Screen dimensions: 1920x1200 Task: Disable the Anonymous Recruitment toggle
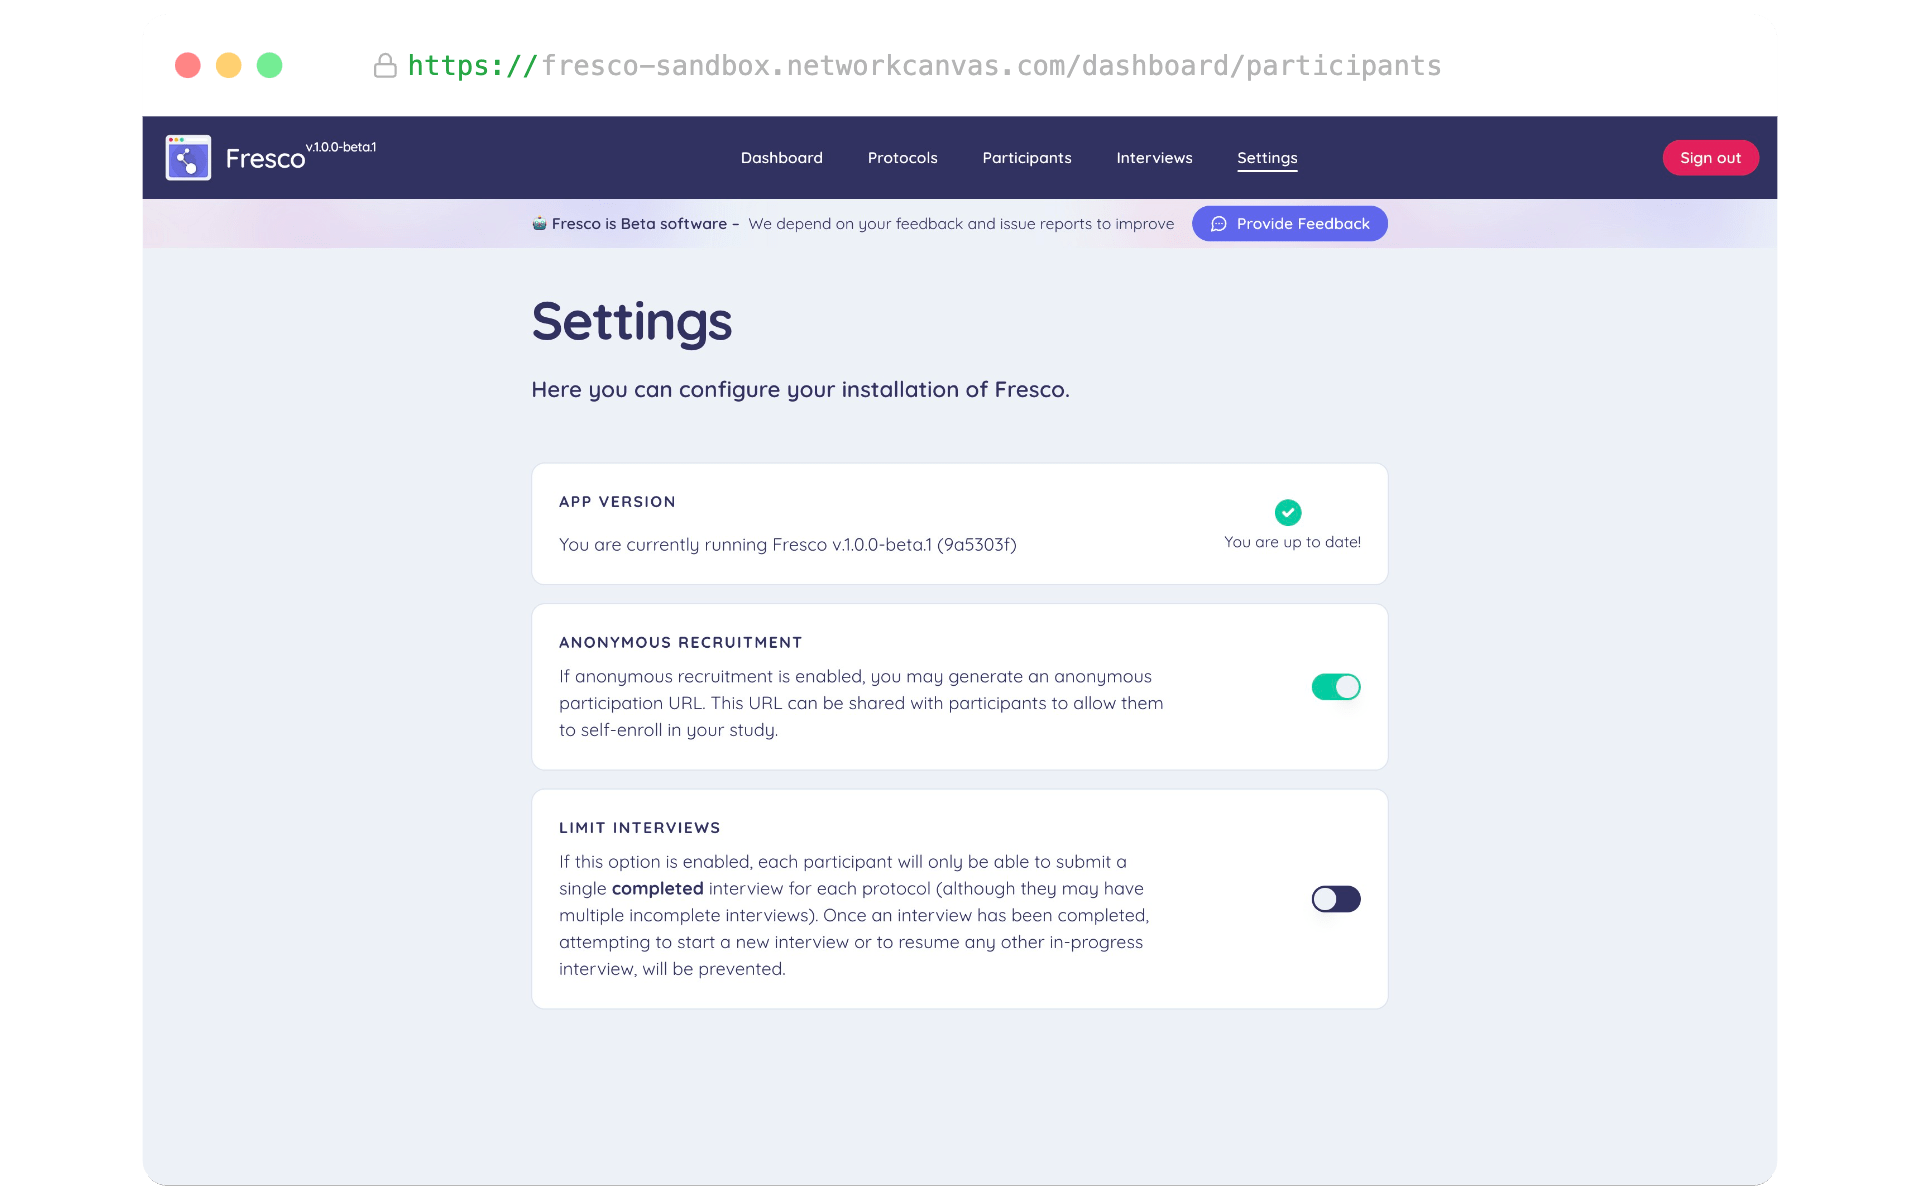(1336, 687)
